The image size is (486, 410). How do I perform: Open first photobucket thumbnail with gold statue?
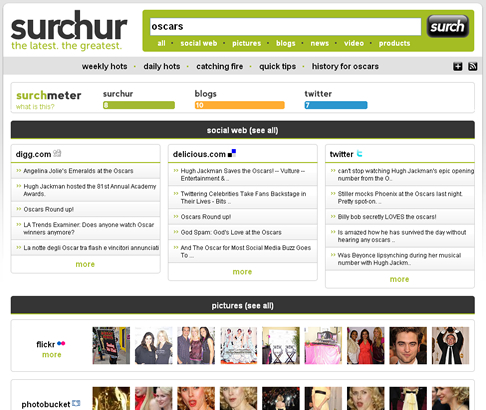(111, 398)
